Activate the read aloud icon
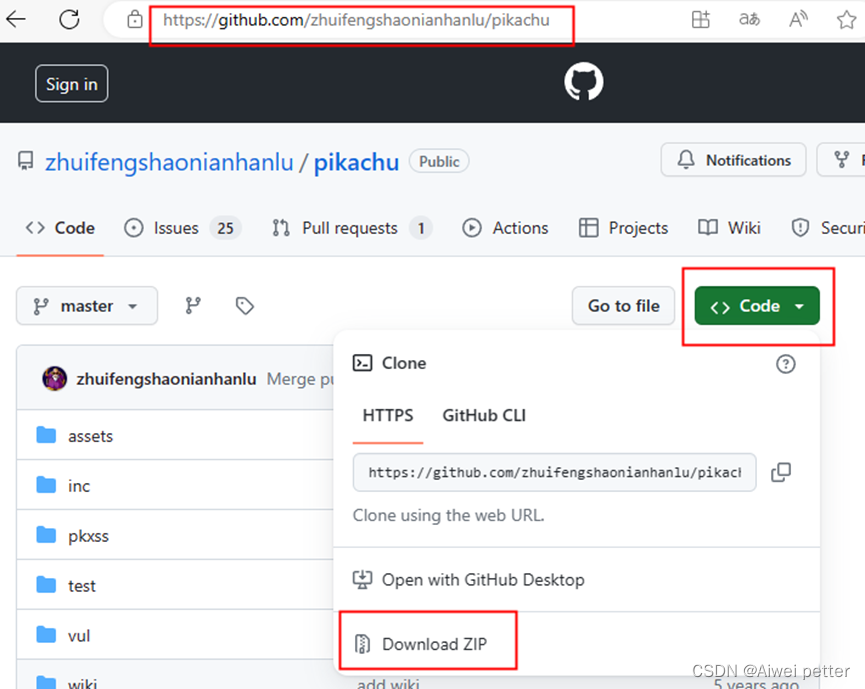The image size is (865, 689). click(798, 19)
